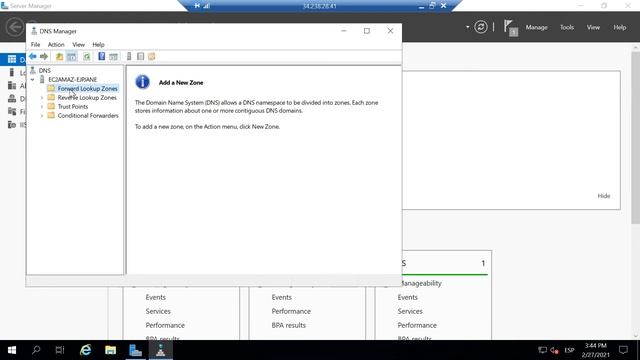
Task: Select the DNS root node
Action: pos(44,71)
